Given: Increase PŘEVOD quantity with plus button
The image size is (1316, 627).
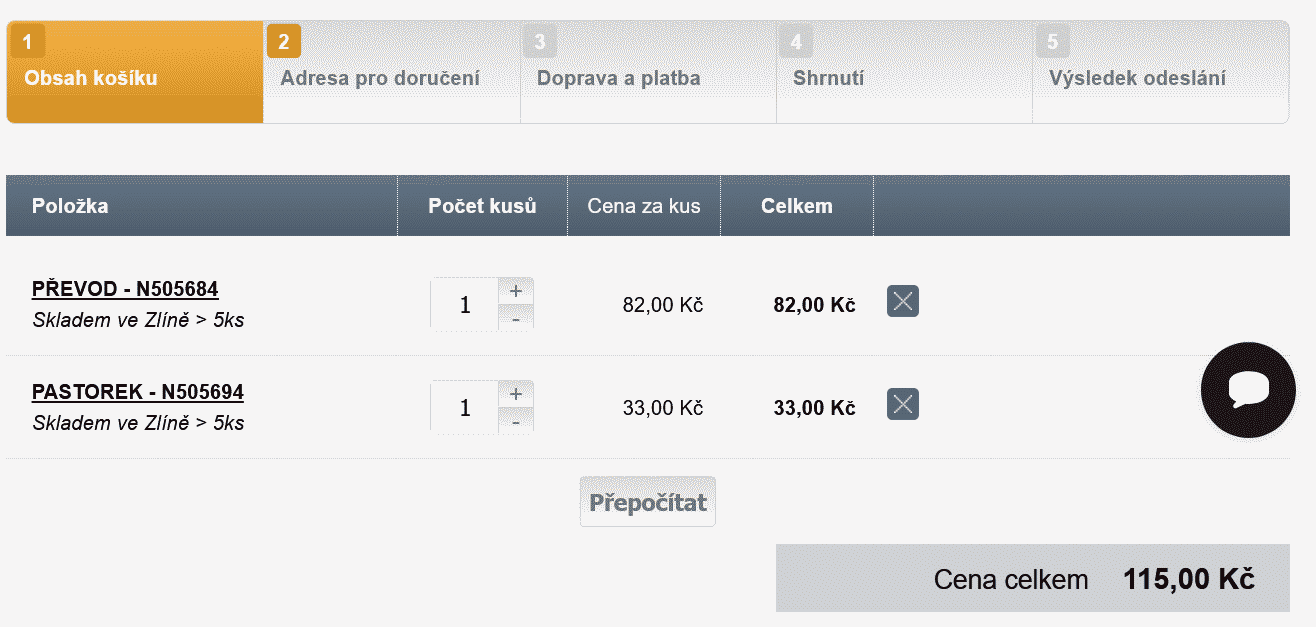Looking at the screenshot, I should tap(516, 291).
